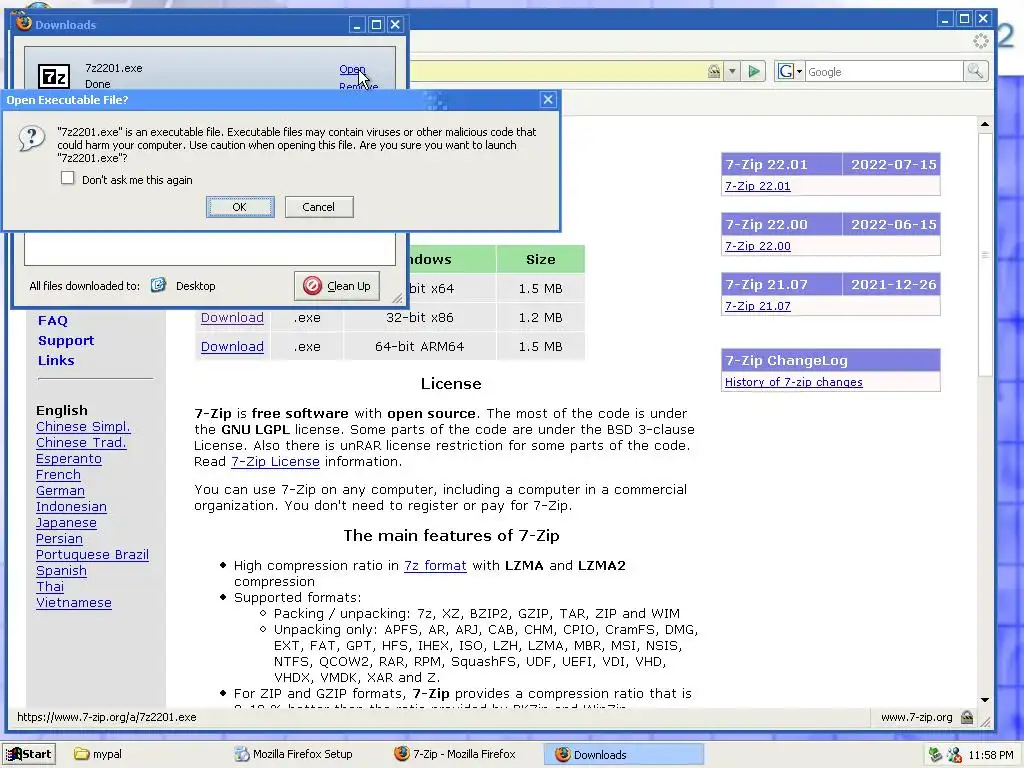Open 7z2201.exe in Downloads window
Viewport: 1024px width, 768px height.
[x=352, y=69]
